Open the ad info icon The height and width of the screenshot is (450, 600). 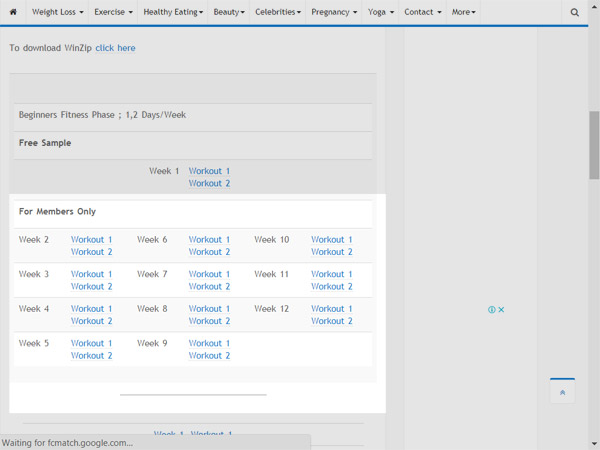click(x=492, y=310)
